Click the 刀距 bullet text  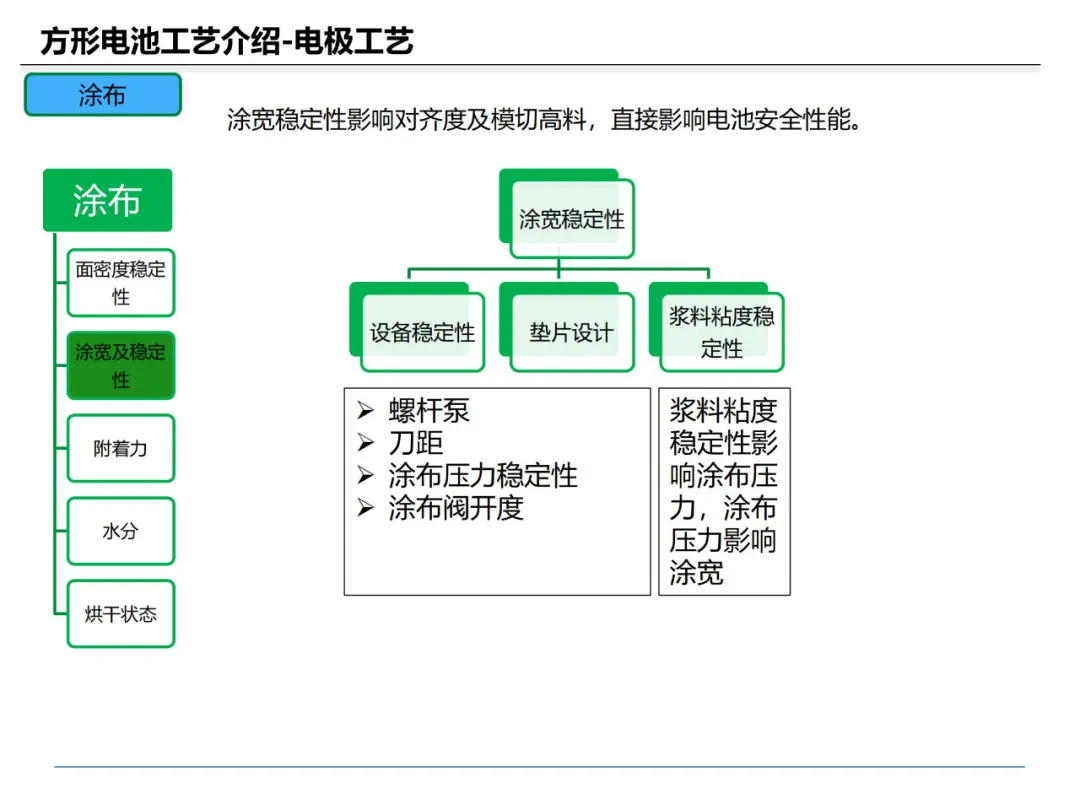tap(415, 443)
